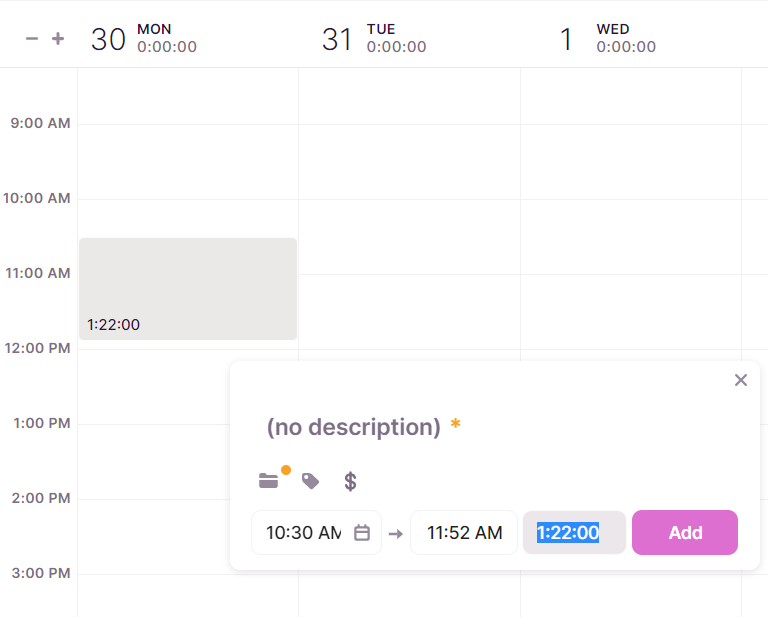Click Tuesday's 10:00 AM time slot
Image resolution: width=768 pixels, height=617 pixels.
[409, 237]
